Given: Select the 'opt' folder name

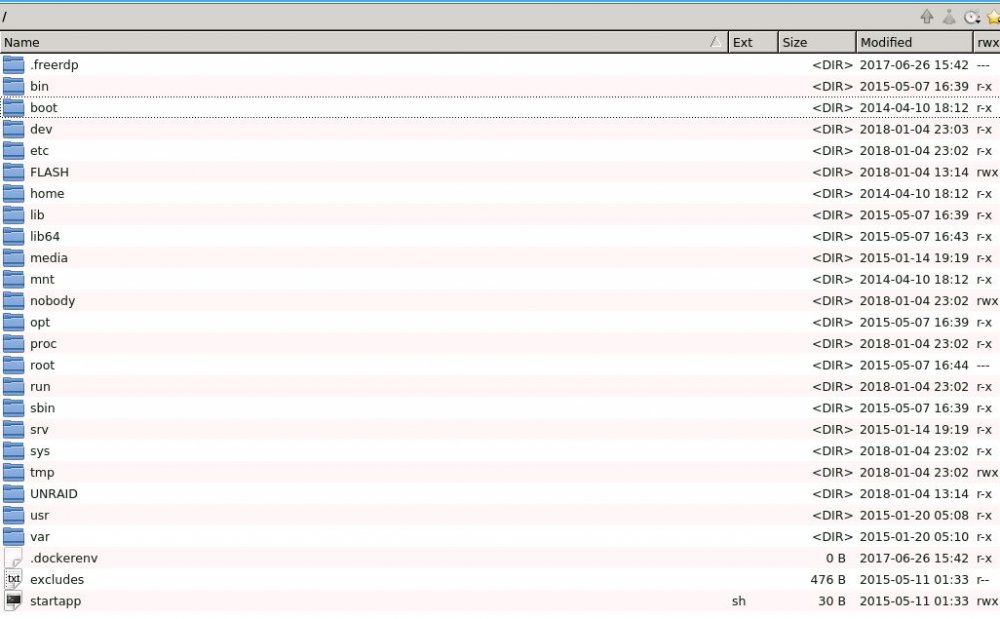Looking at the screenshot, I should 40,322.
